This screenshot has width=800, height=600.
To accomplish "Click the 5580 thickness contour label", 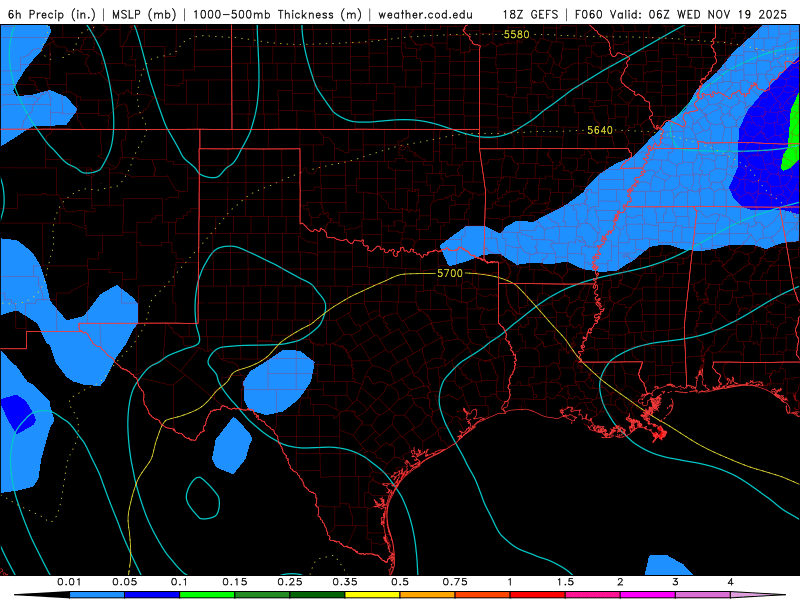I will tap(516, 34).
